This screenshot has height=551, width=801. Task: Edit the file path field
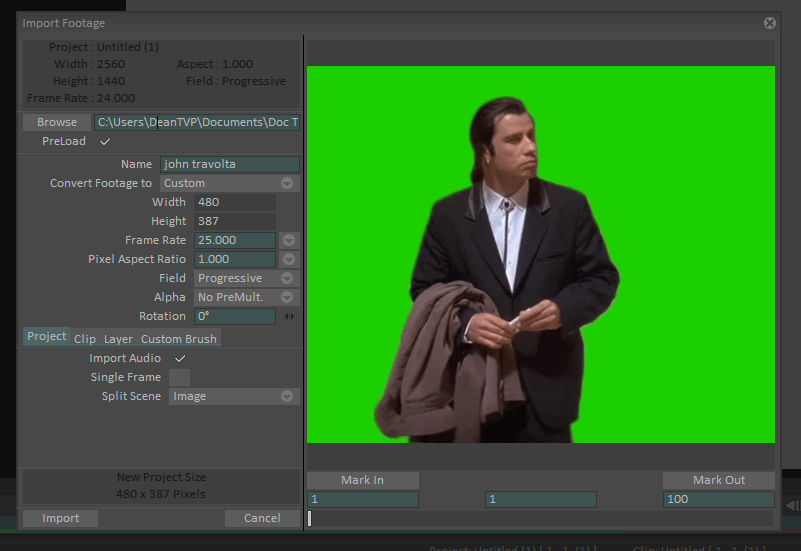point(197,122)
